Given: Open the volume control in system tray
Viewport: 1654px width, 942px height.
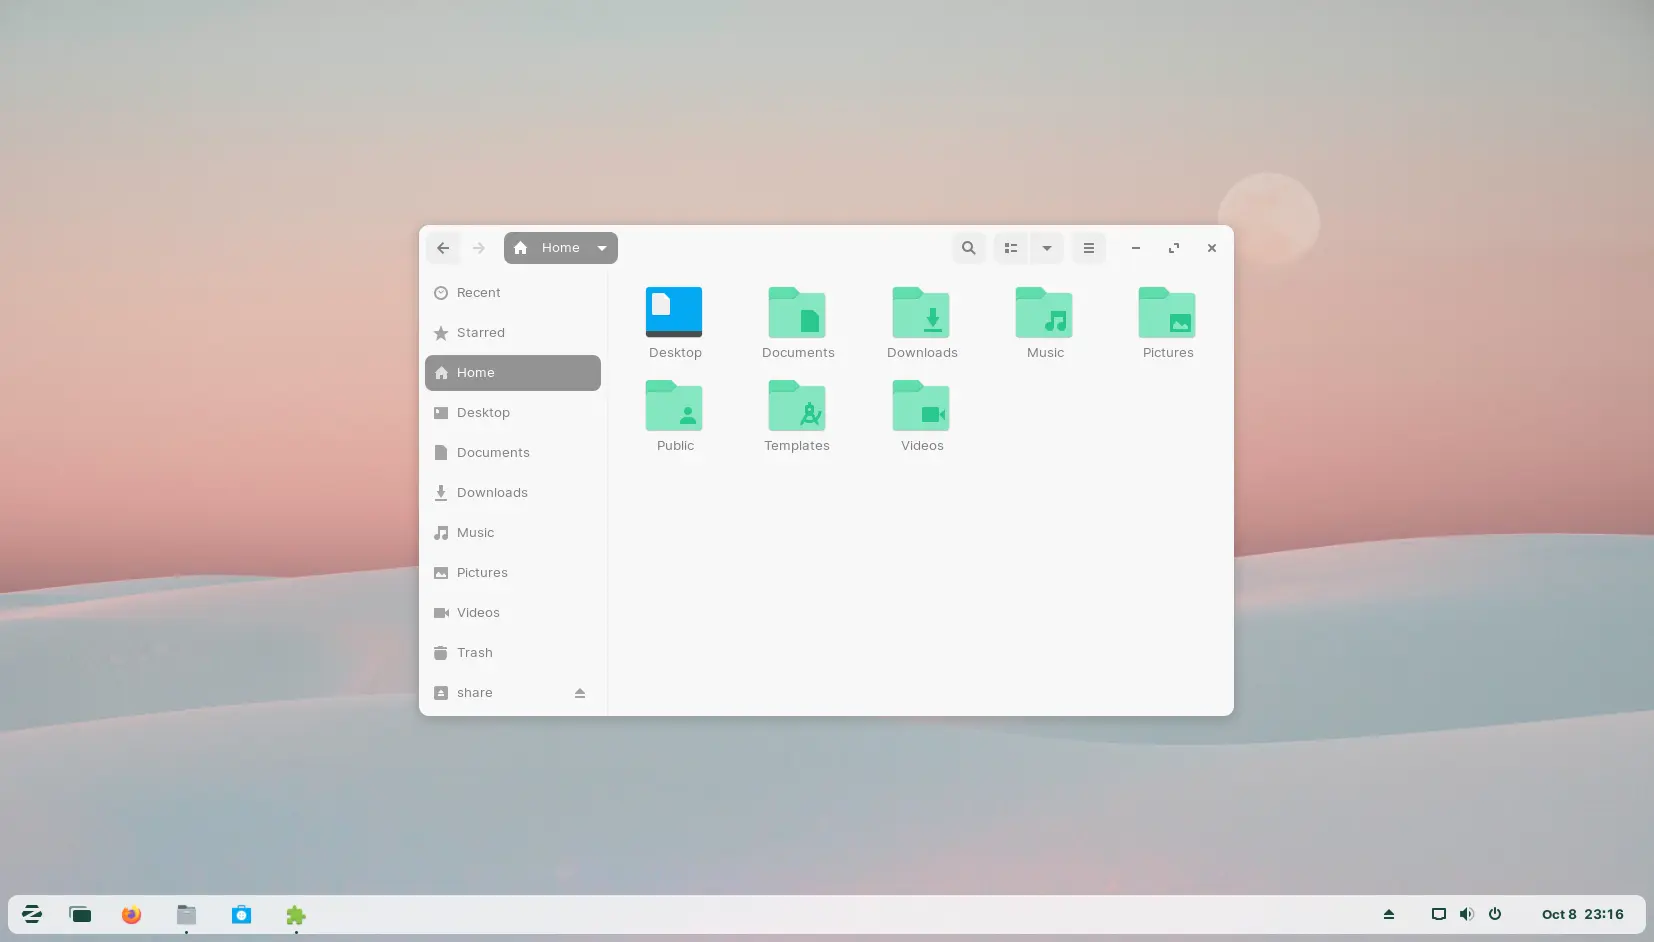Looking at the screenshot, I should click(x=1466, y=914).
